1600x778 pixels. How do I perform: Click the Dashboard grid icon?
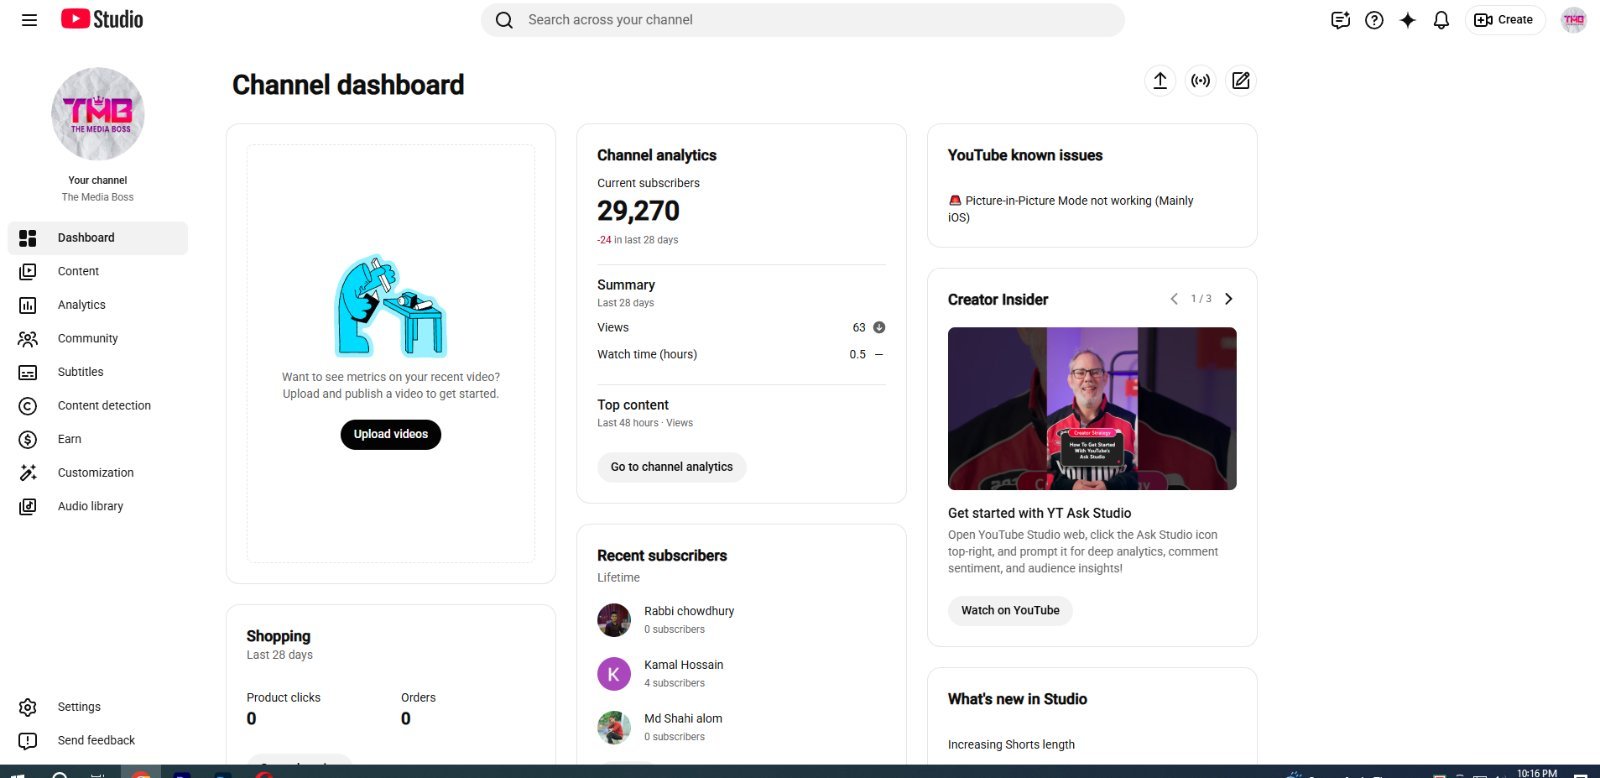pos(28,238)
